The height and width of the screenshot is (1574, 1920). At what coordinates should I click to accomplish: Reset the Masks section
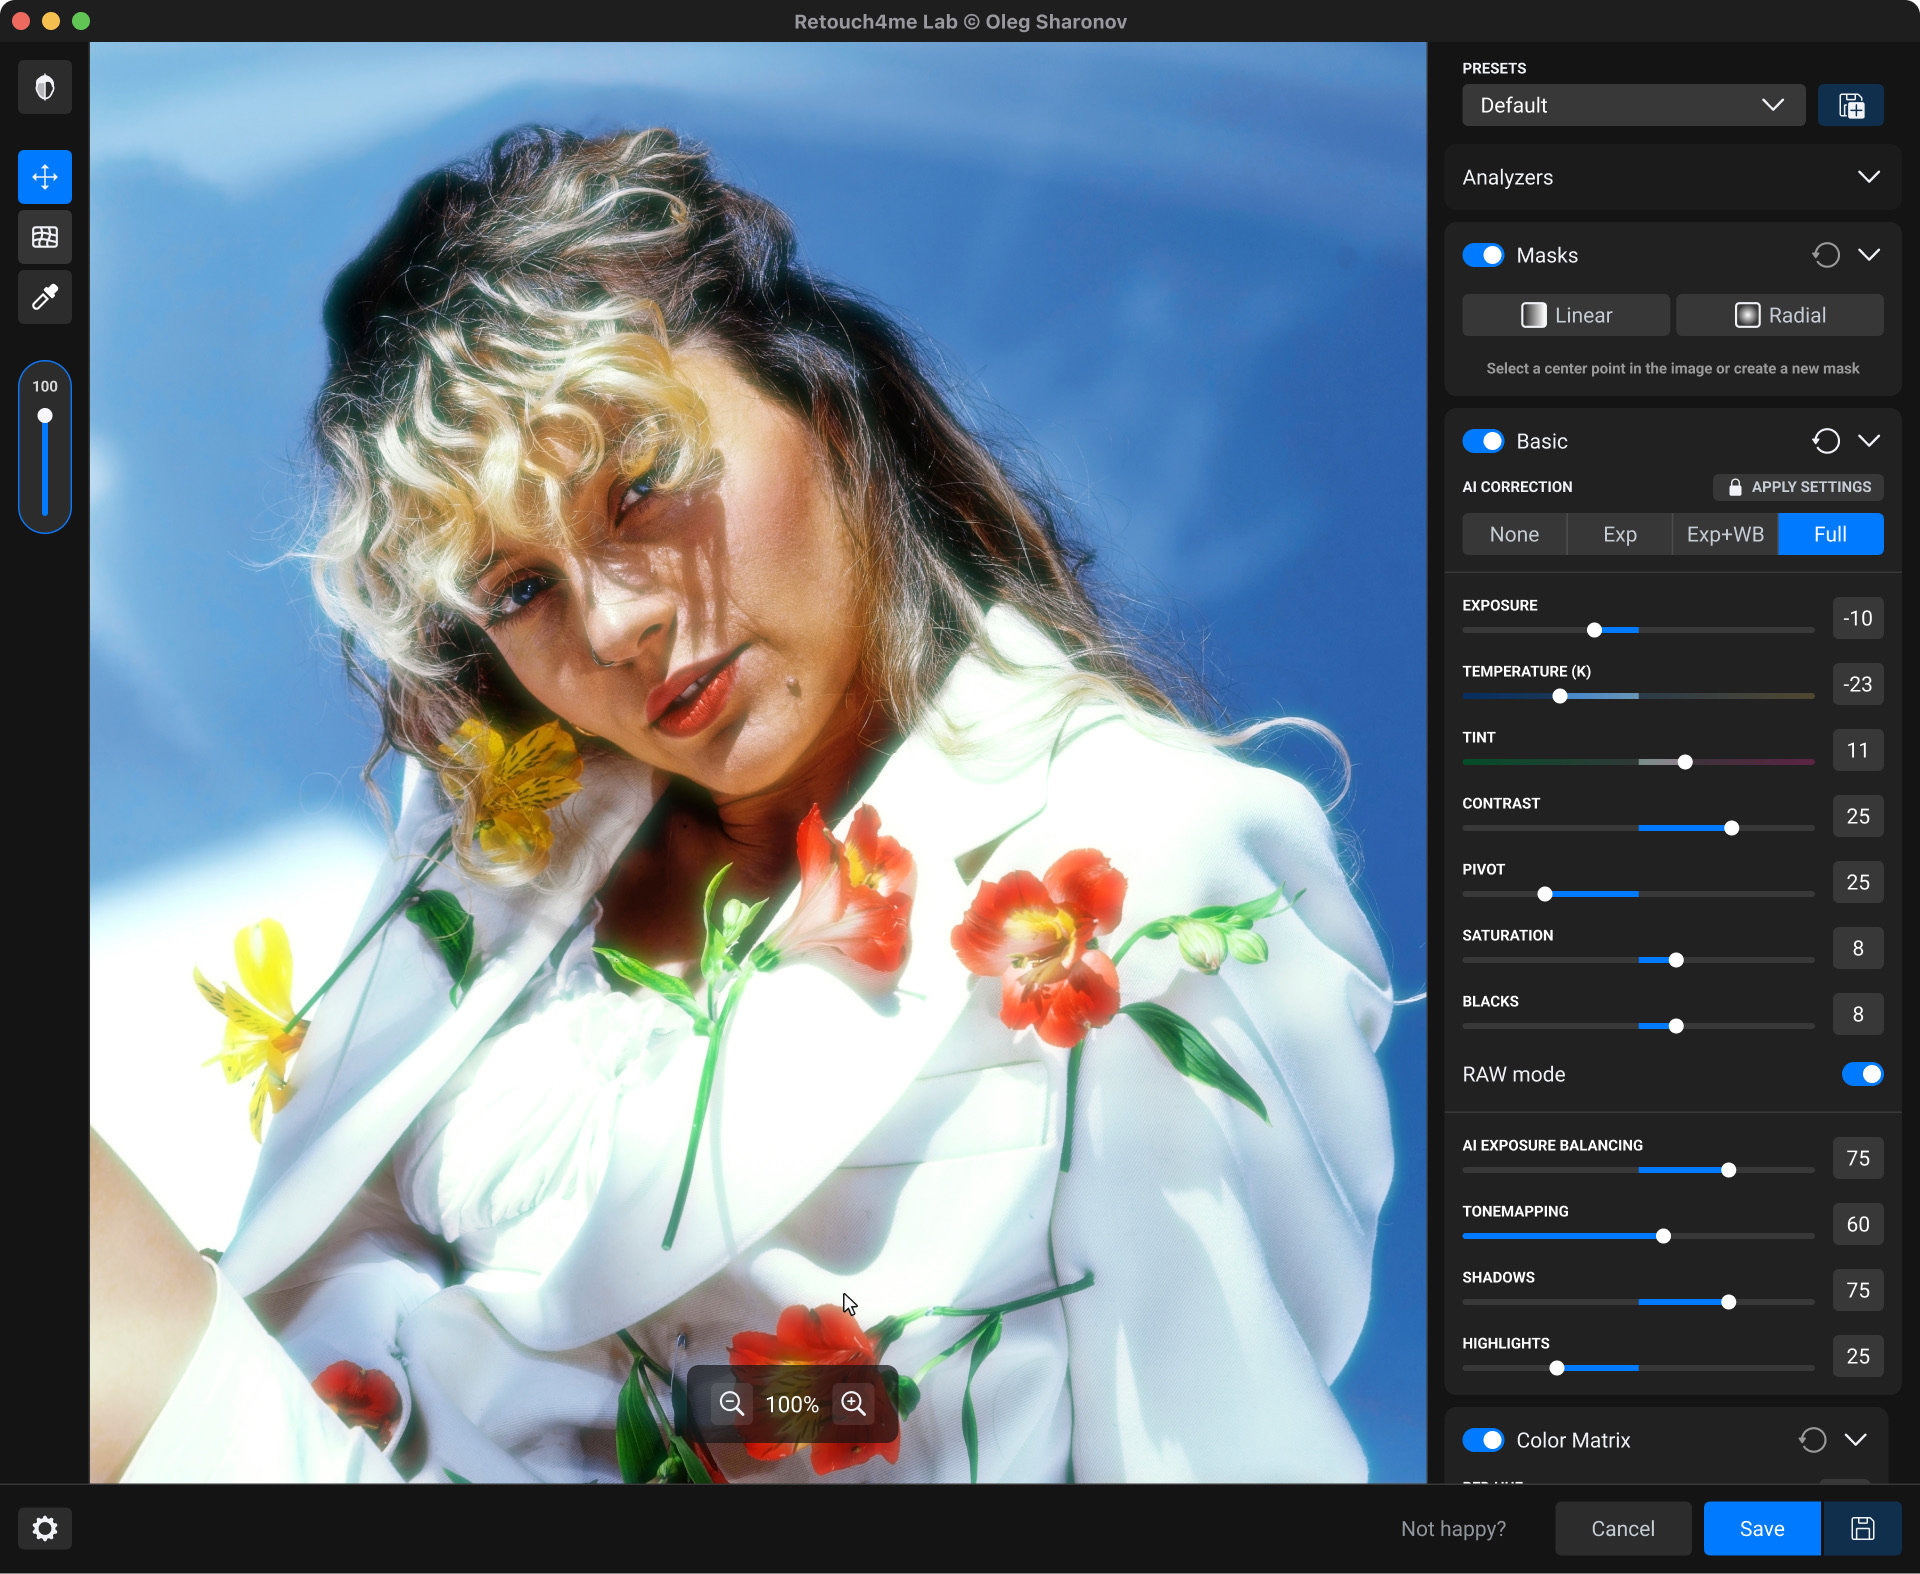pyautogui.click(x=1826, y=255)
